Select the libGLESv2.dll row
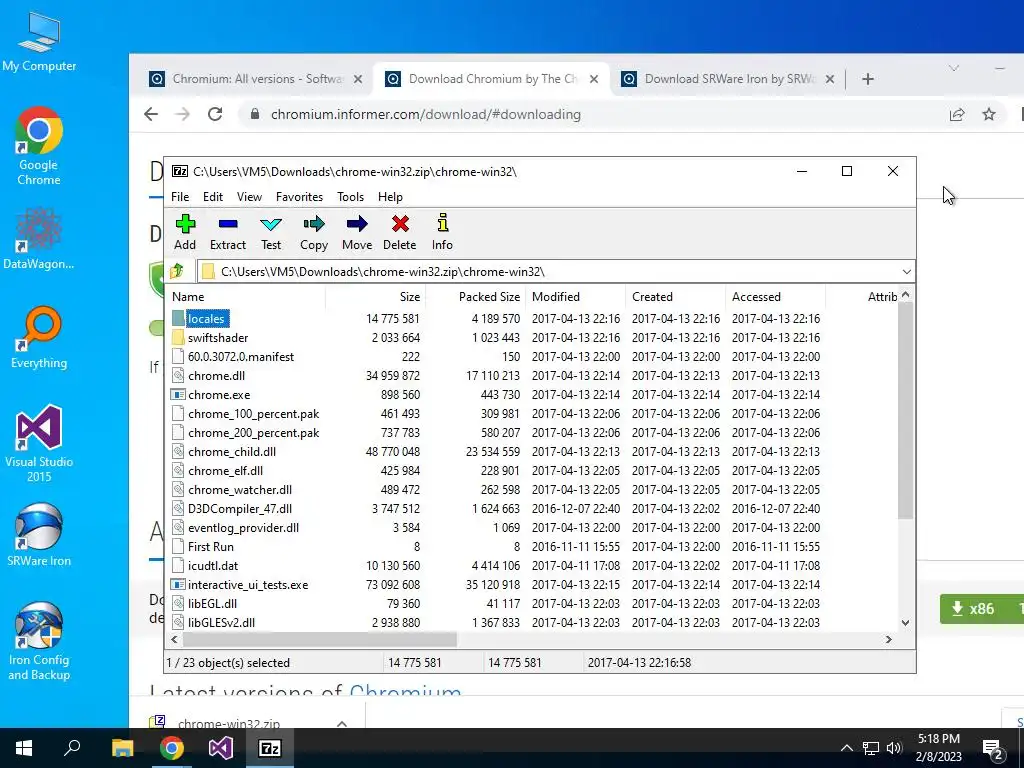Image resolution: width=1024 pixels, height=768 pixels. (221, 622)
